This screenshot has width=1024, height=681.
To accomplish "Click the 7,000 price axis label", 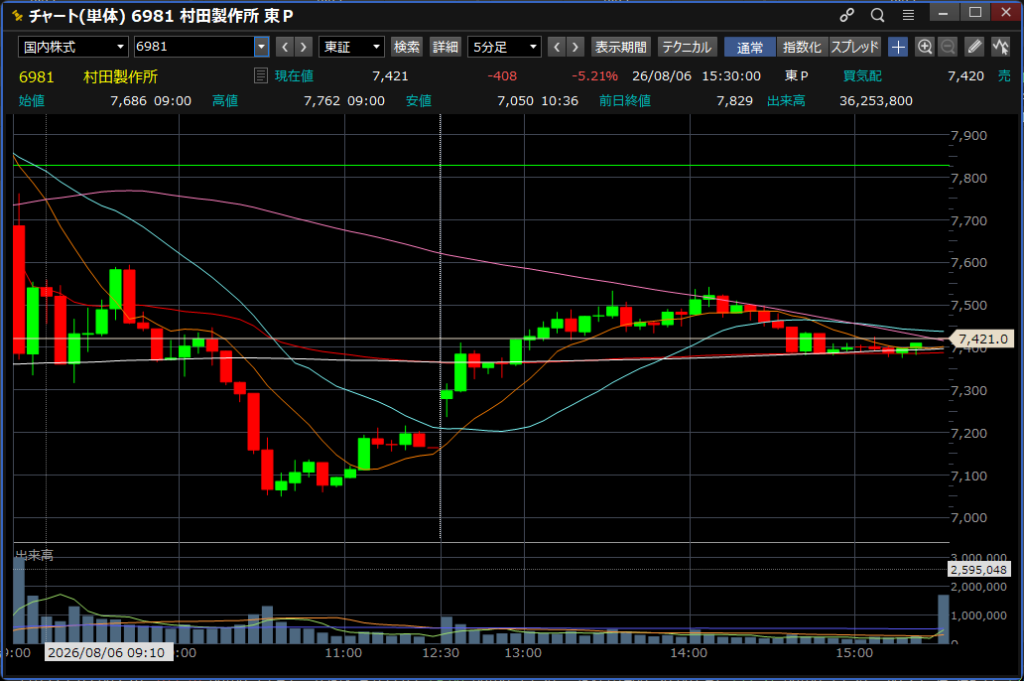I will pyautogui.click(x=968, y=517).
